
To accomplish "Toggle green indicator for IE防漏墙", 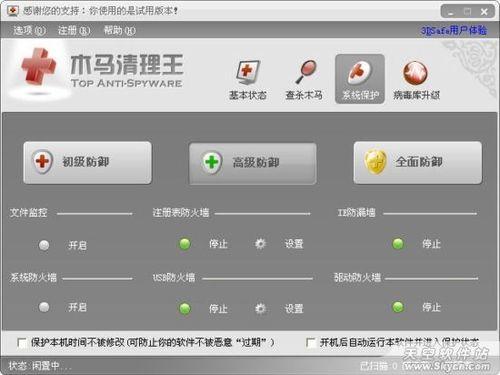I will click(x=398, y=244).
